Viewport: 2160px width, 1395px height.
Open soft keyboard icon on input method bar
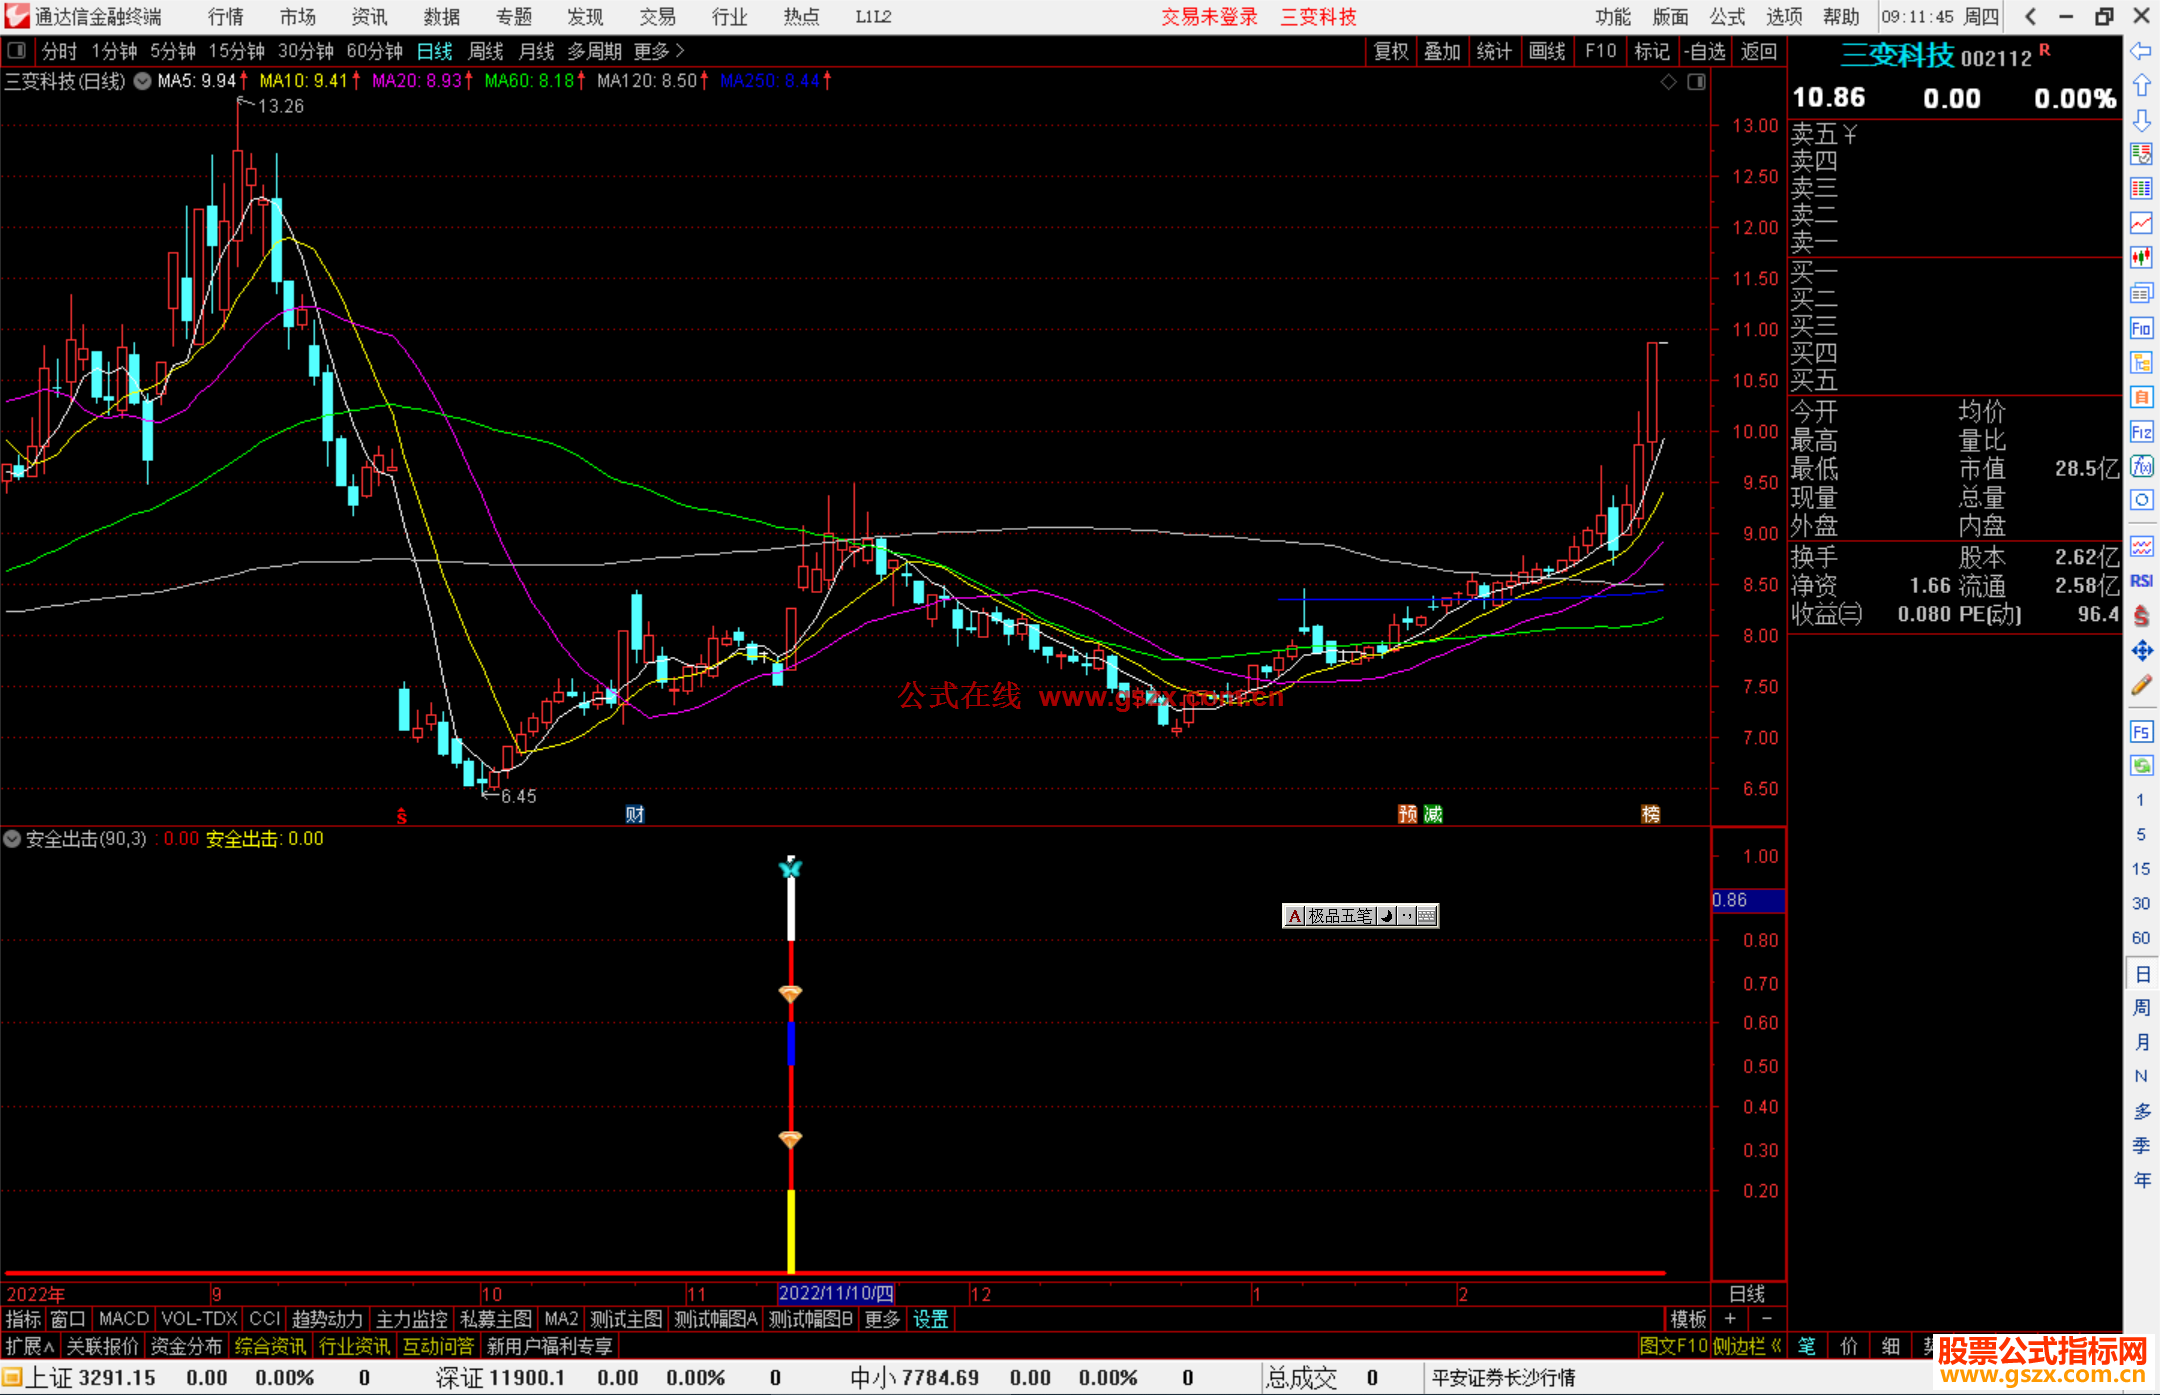(1427, 915)
